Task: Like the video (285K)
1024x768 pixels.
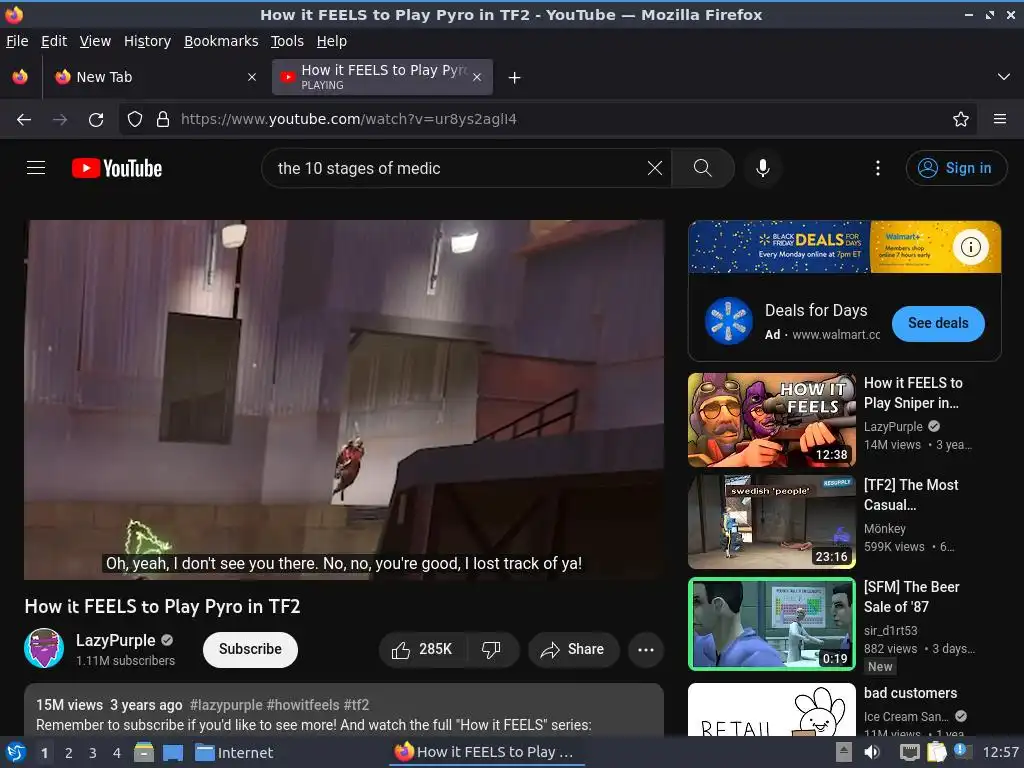Action: pos(423,649)
